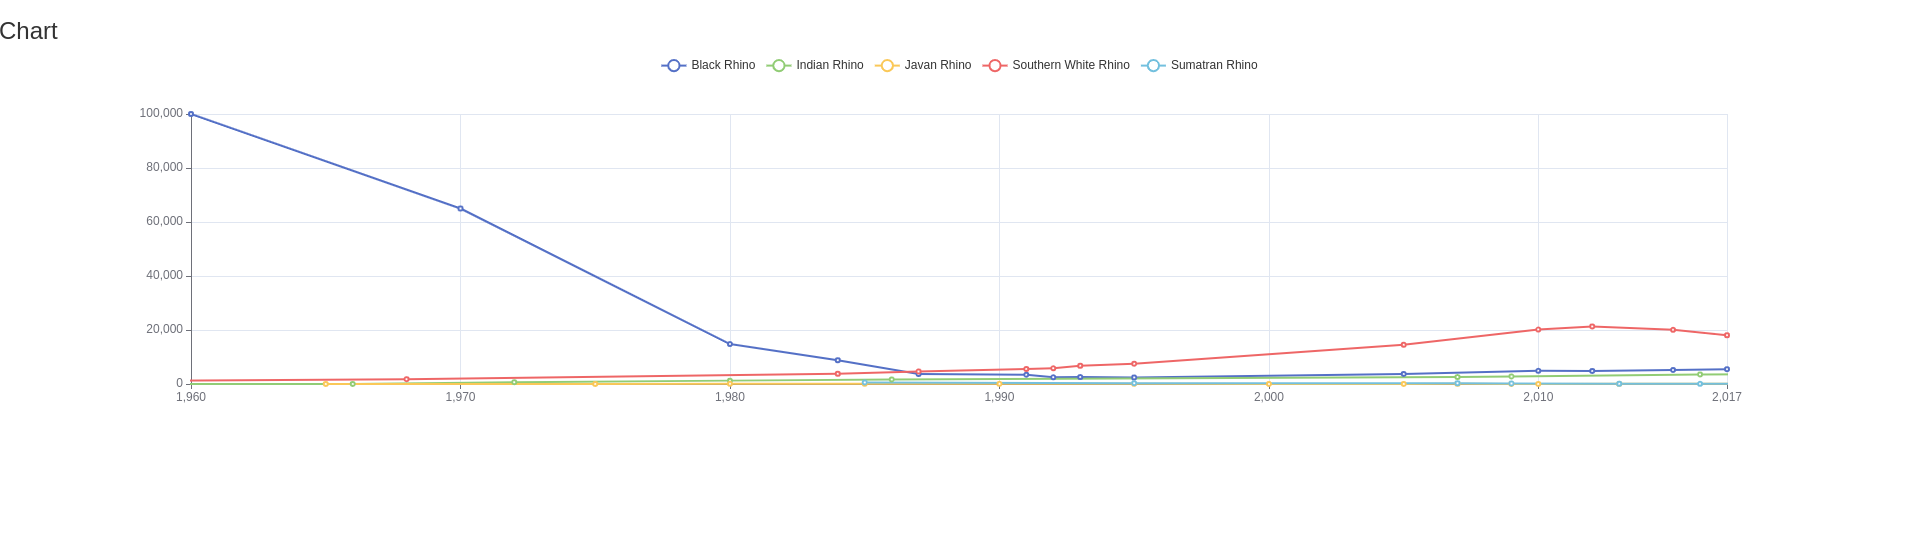
Task: Select Southern White Rhino's final 2017 point
Action: [1726, 335]
